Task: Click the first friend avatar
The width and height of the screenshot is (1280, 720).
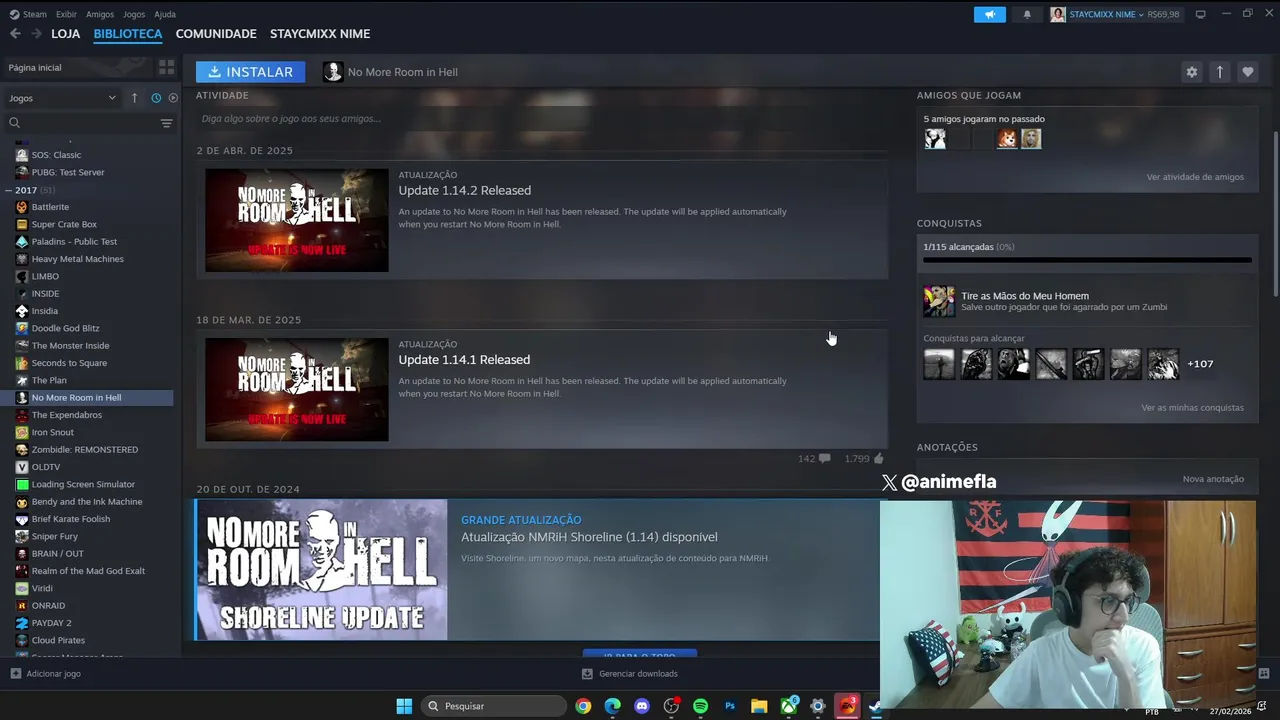Action: pos(935,139)
